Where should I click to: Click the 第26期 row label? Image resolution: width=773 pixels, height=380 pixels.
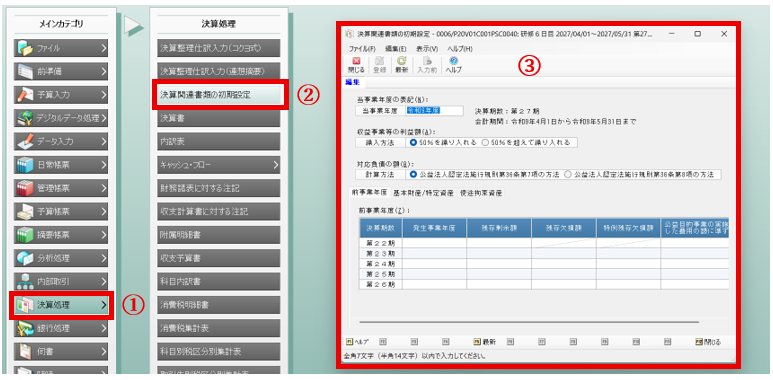[x=380, y=284]
